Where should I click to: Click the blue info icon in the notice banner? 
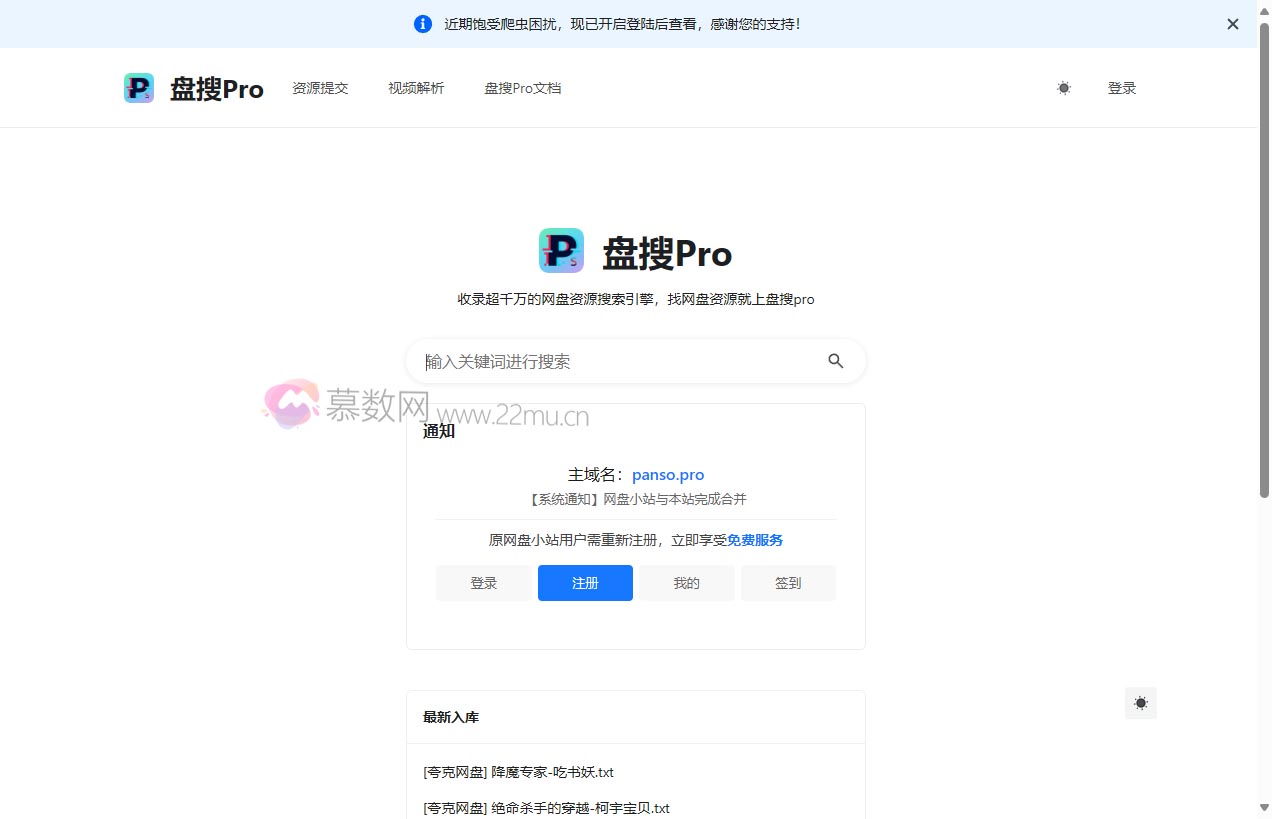click(422, 23)
